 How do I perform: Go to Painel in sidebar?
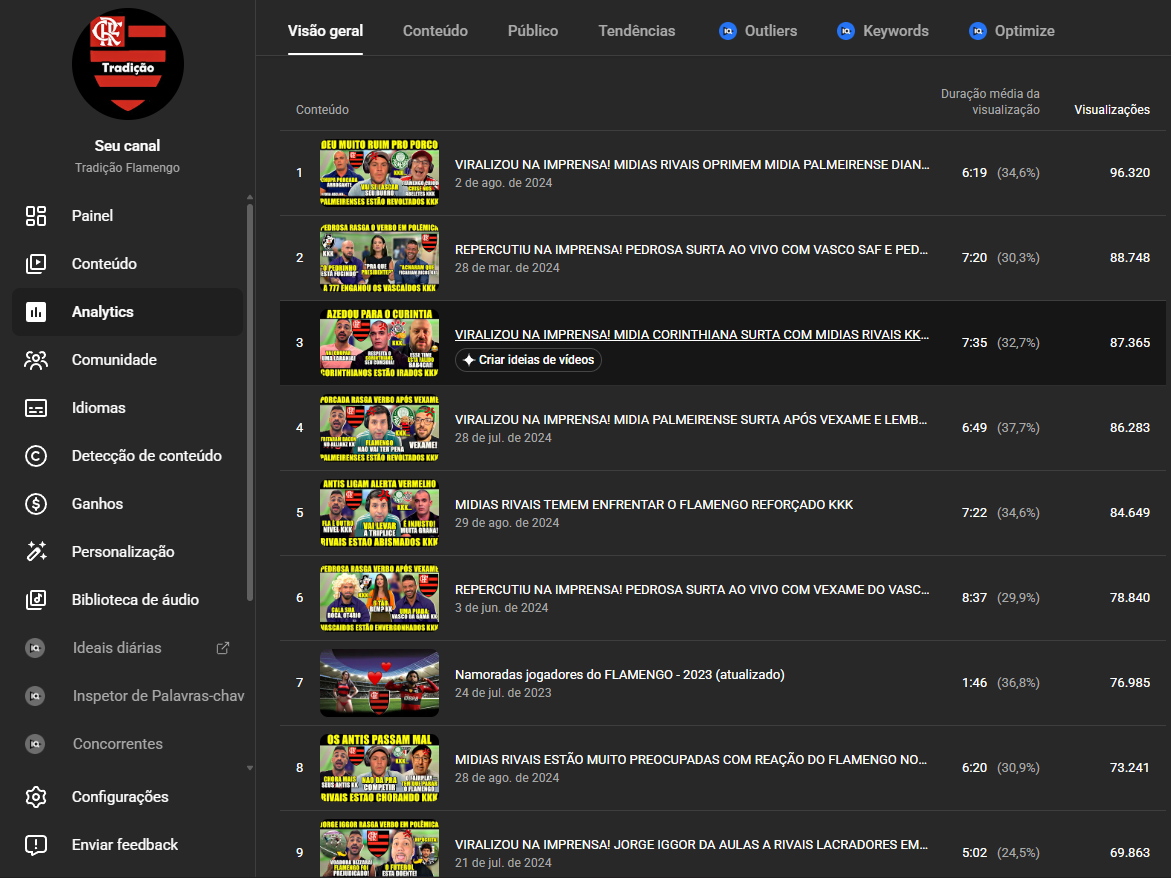[128, 216]
